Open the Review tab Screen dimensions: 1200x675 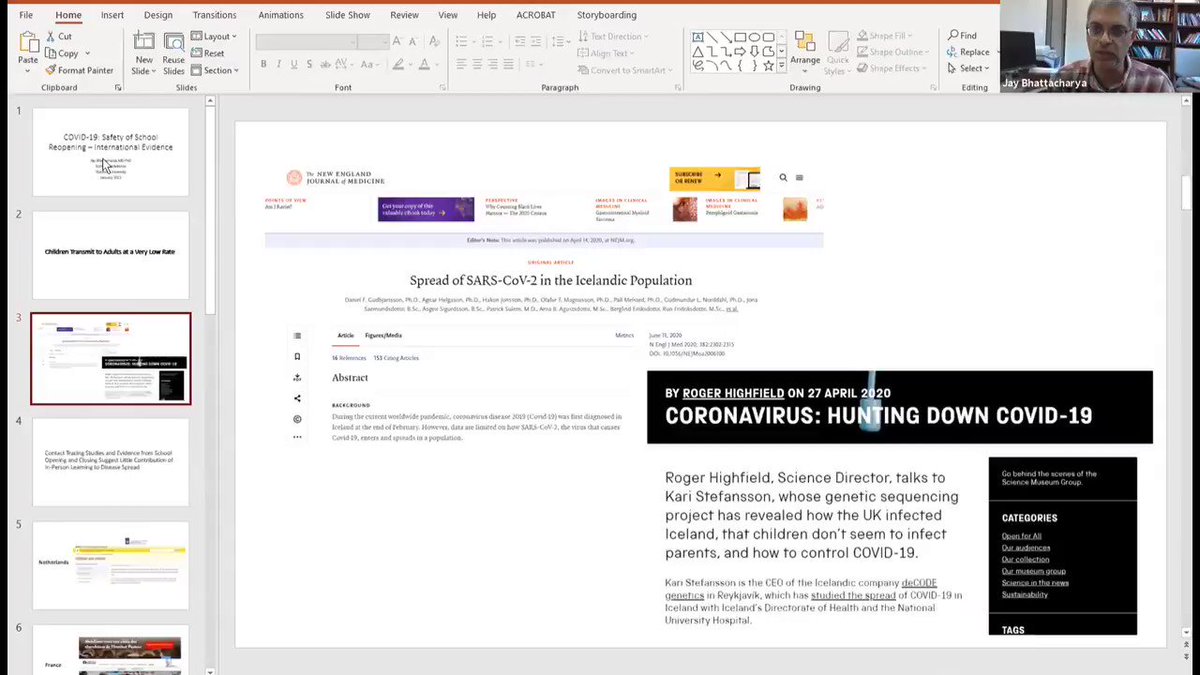tap(404, 15)
